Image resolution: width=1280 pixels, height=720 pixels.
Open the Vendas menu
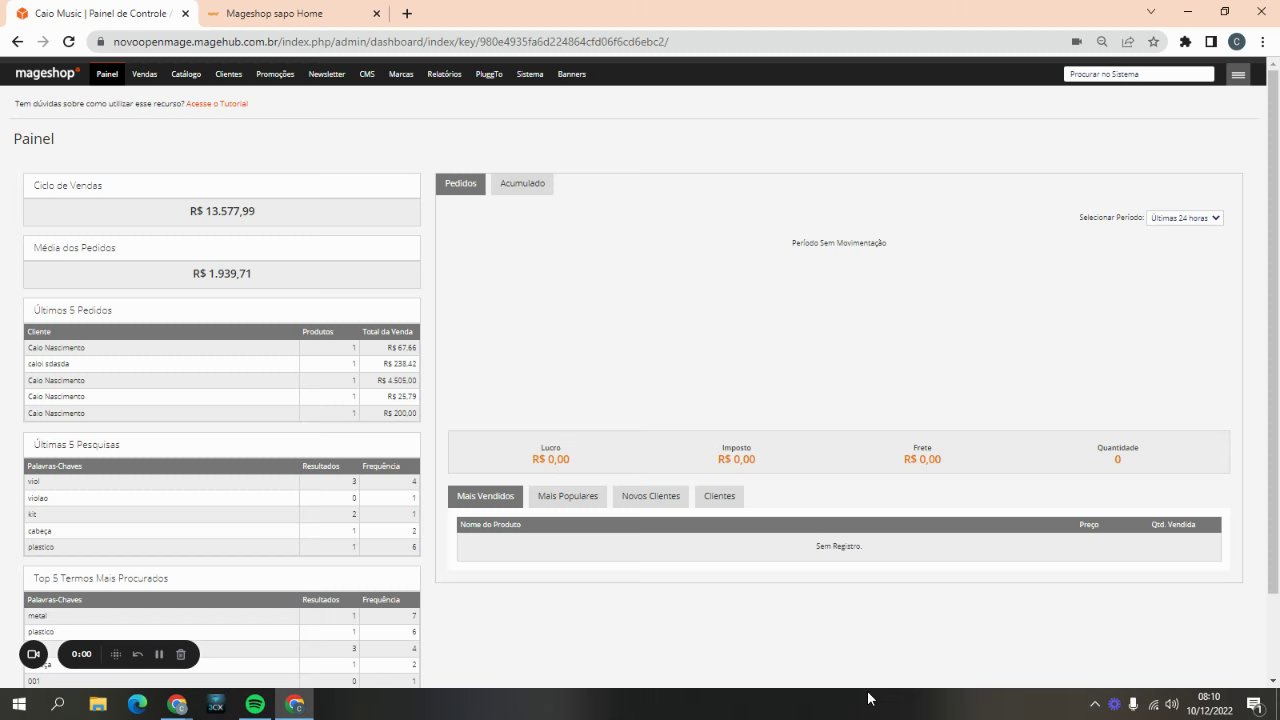(x=145, y=74)
